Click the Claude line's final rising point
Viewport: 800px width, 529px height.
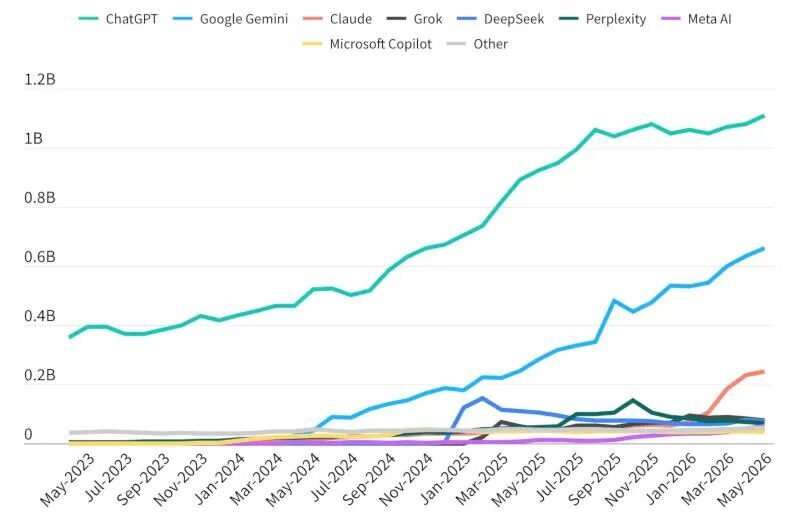pos(763,371)
